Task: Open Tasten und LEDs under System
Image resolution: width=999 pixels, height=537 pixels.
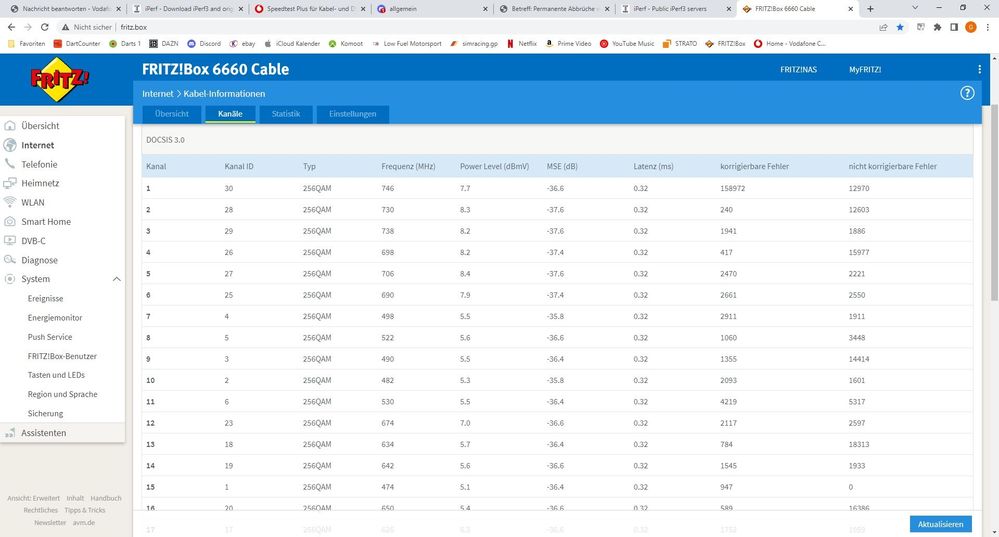Action: 56,375
